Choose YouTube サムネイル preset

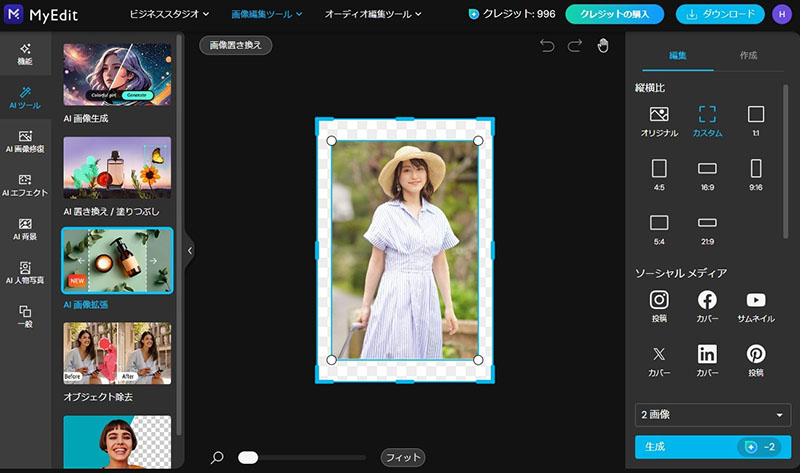(x=756, y=306)
